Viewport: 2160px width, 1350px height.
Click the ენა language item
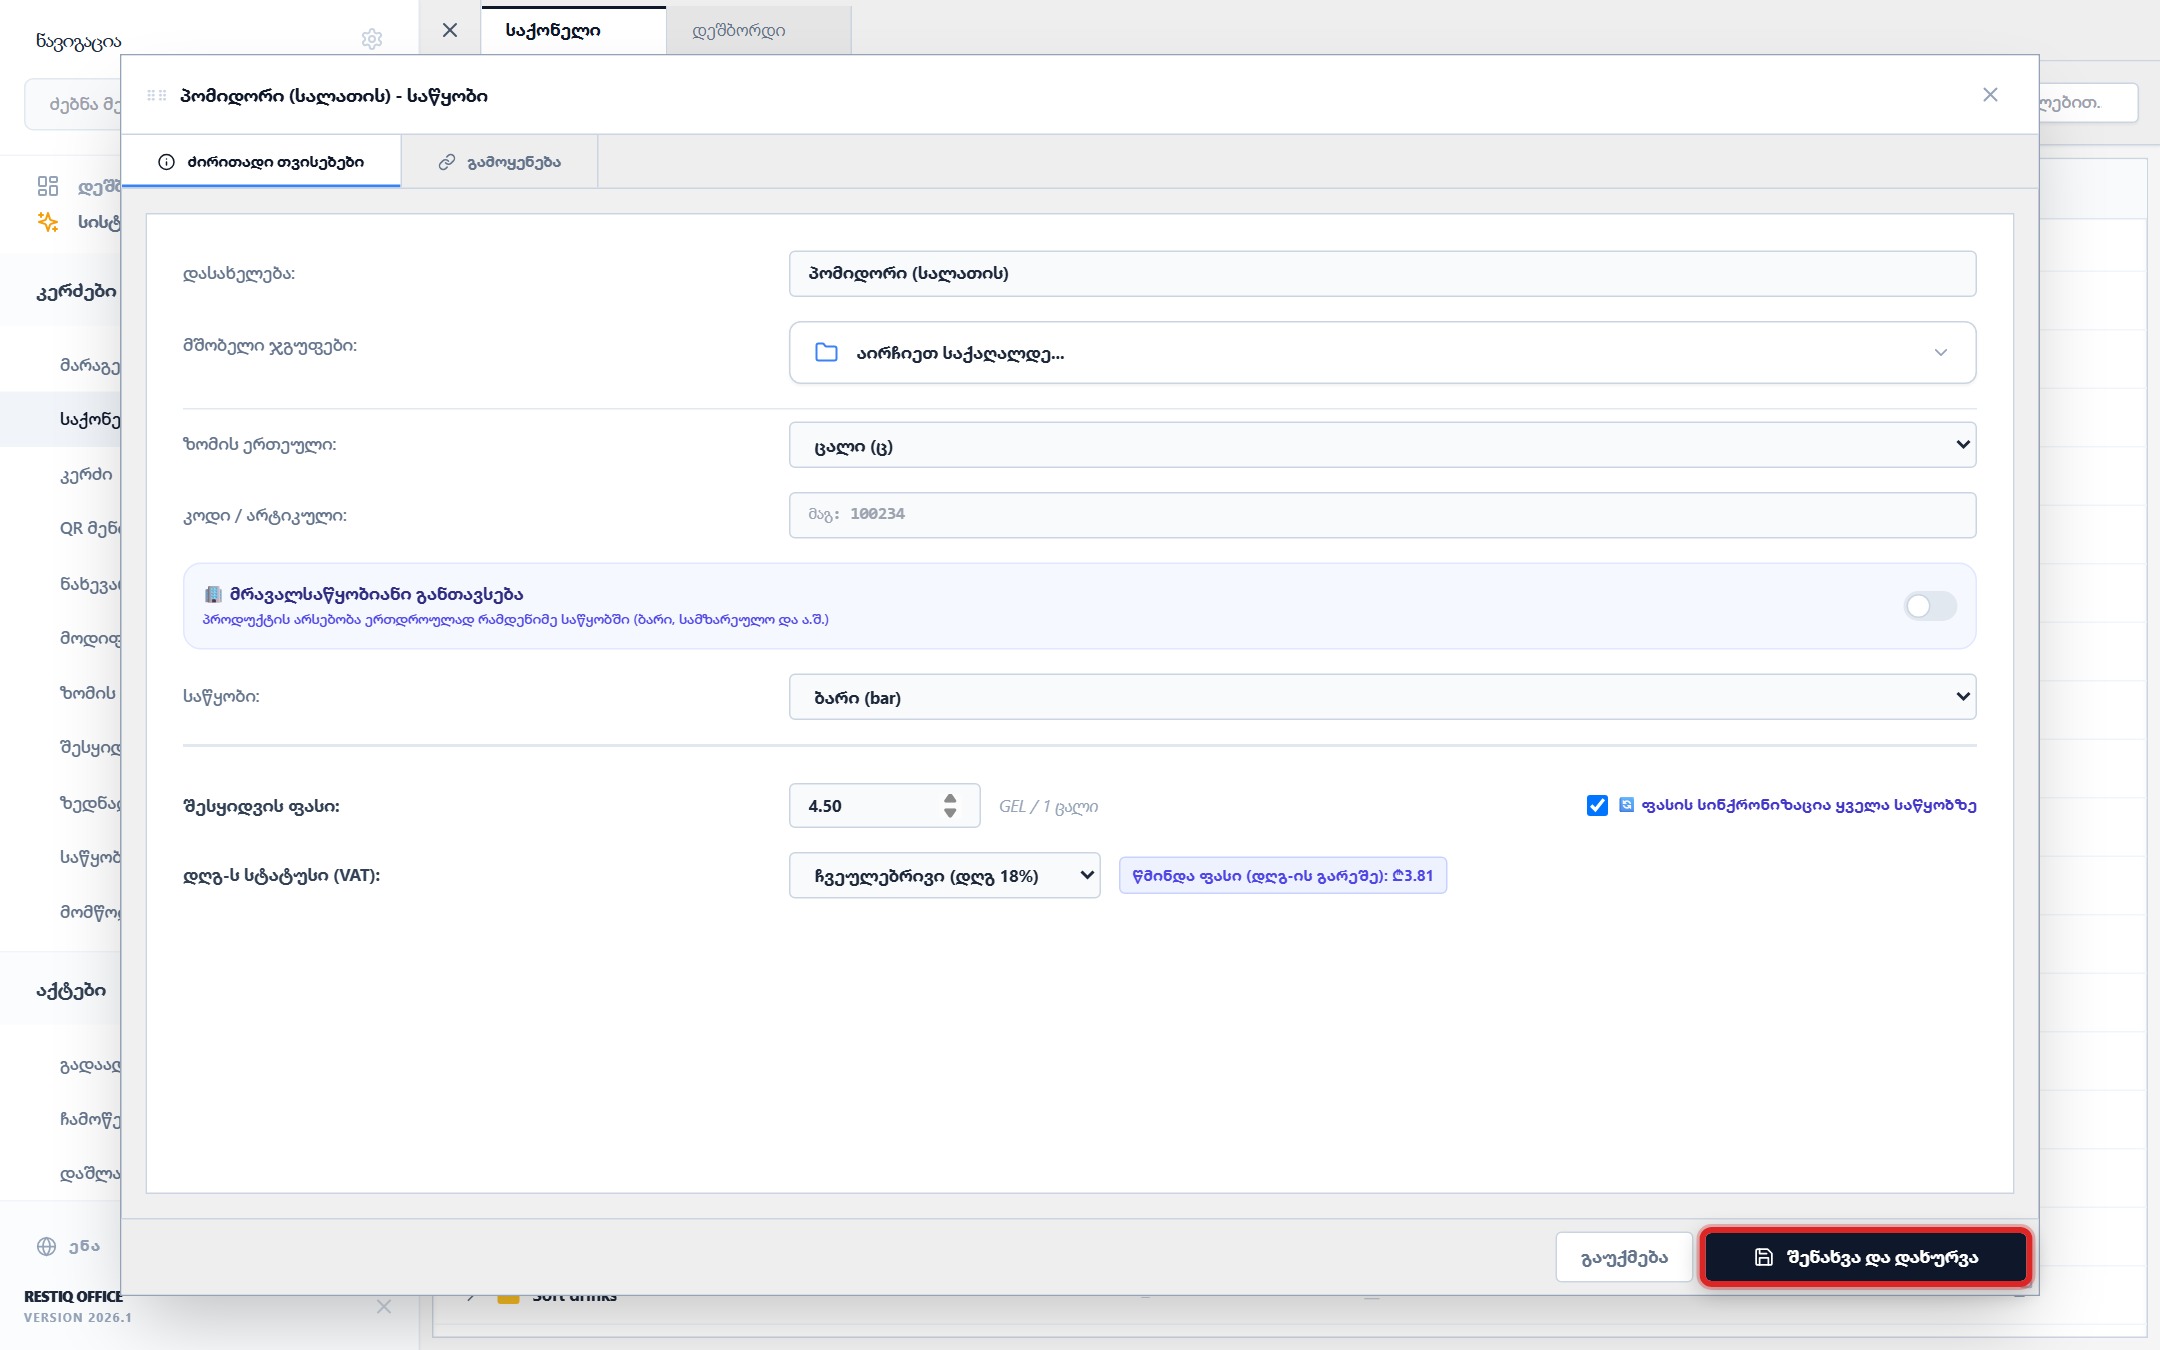[x=84, y=1246]
